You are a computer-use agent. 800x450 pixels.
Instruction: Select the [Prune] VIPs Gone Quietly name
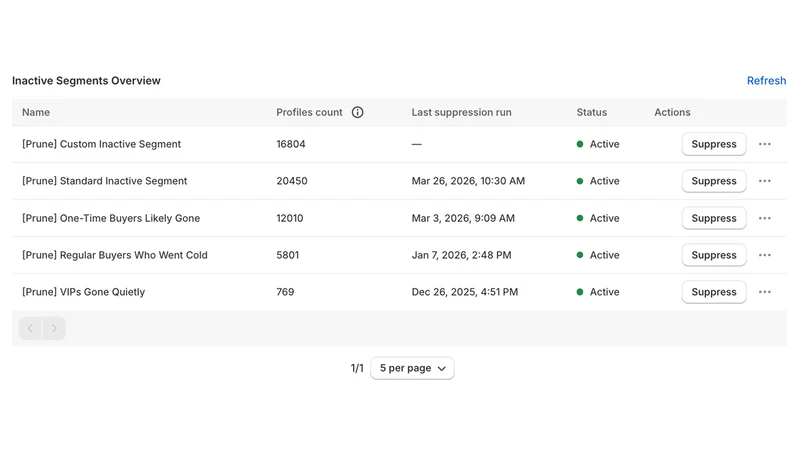point(84,292)
